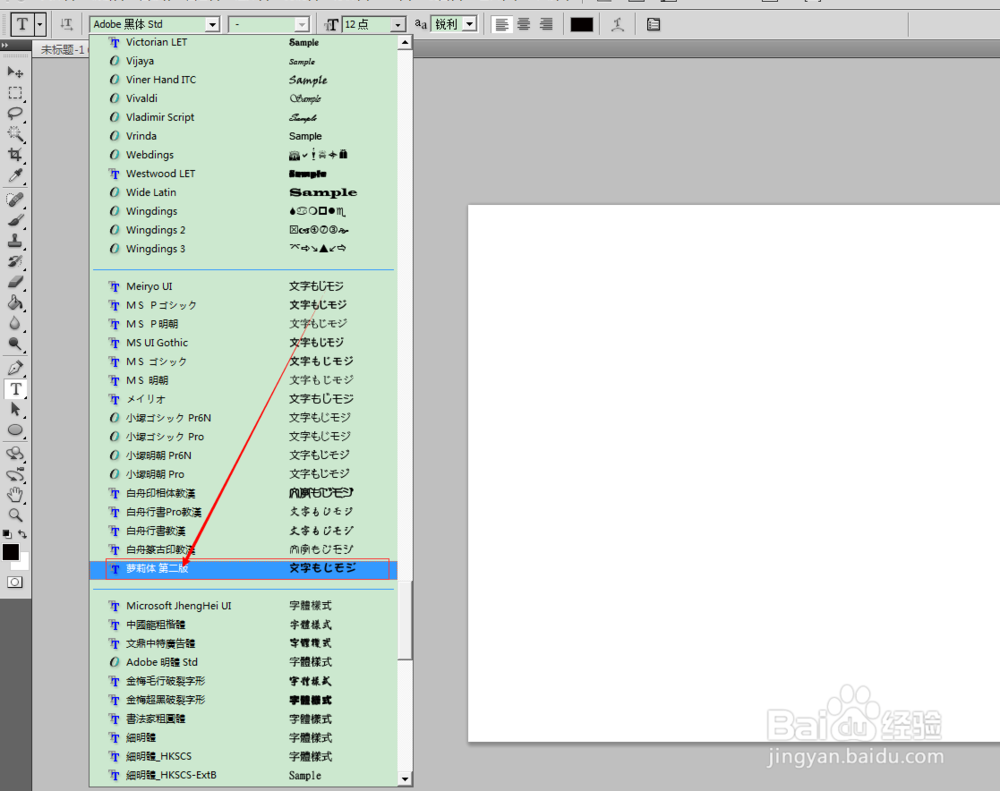Select the Magic Wand tool

click(x=15, y=134)
